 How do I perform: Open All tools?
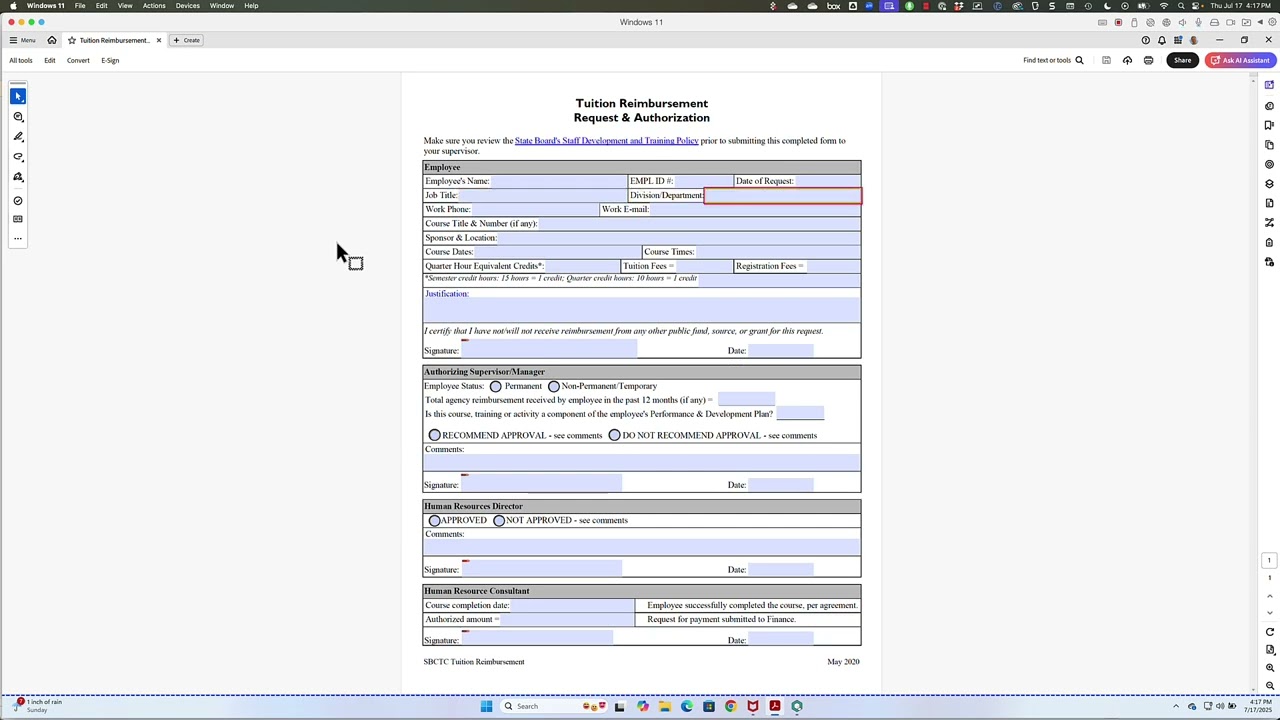[x=21, y=60]
